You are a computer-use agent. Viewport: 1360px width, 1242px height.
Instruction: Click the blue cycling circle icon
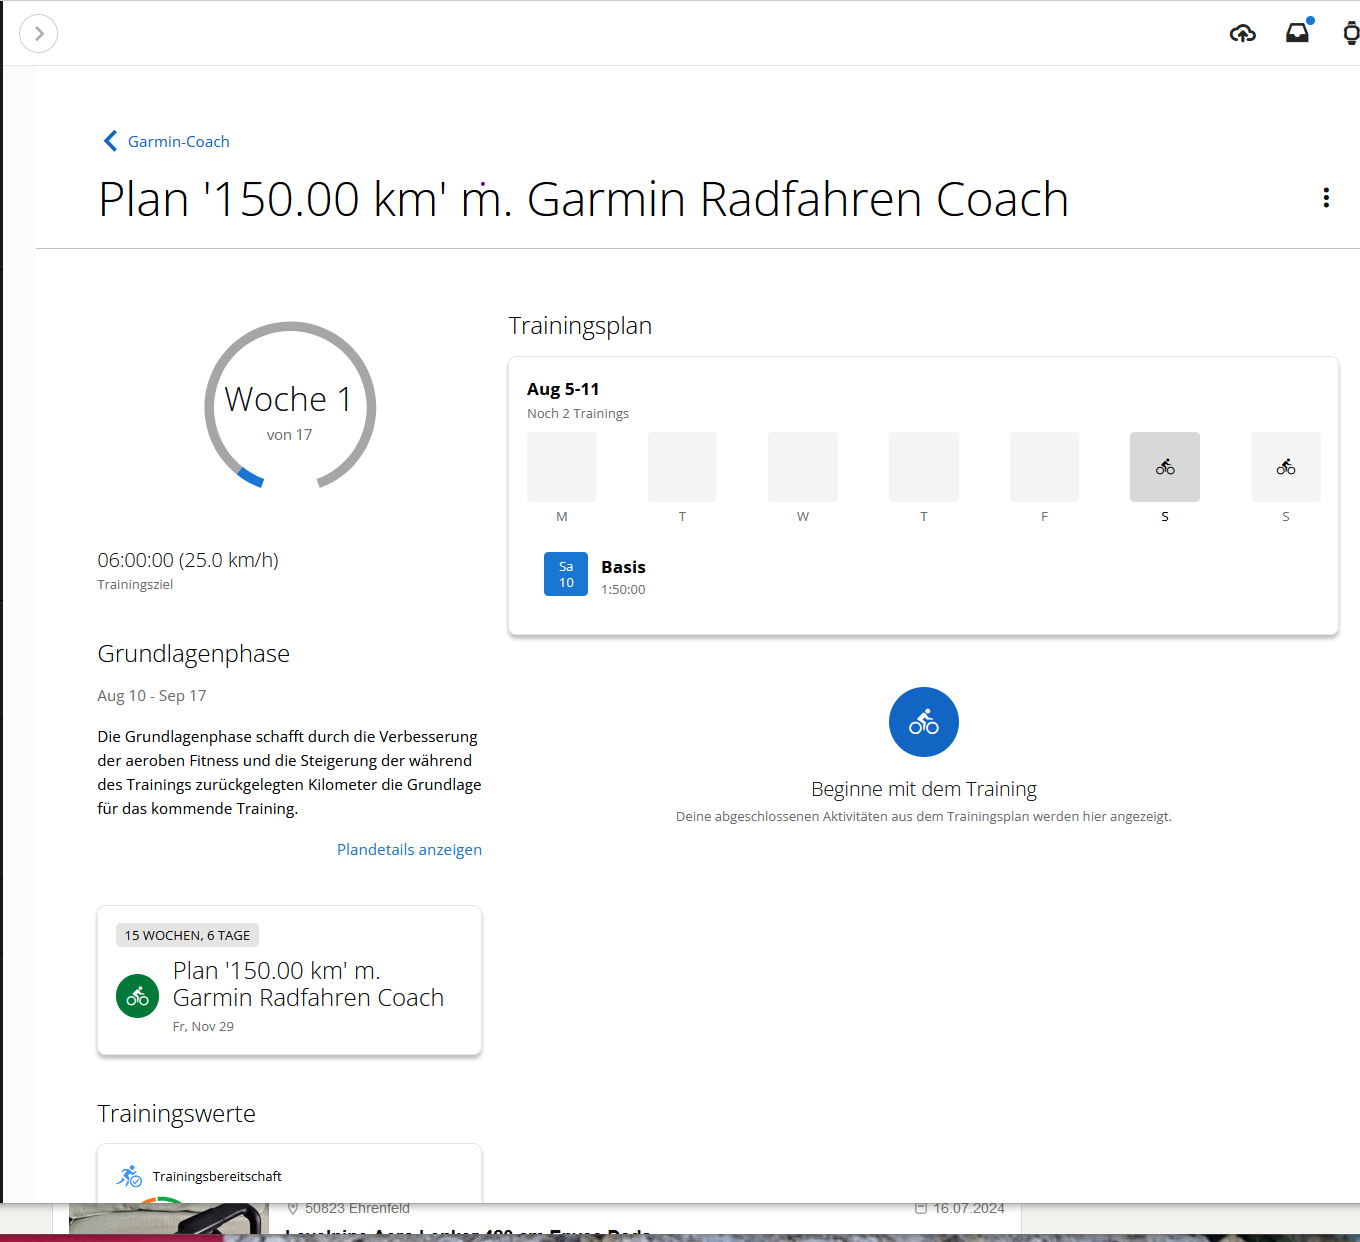point(924,722)
